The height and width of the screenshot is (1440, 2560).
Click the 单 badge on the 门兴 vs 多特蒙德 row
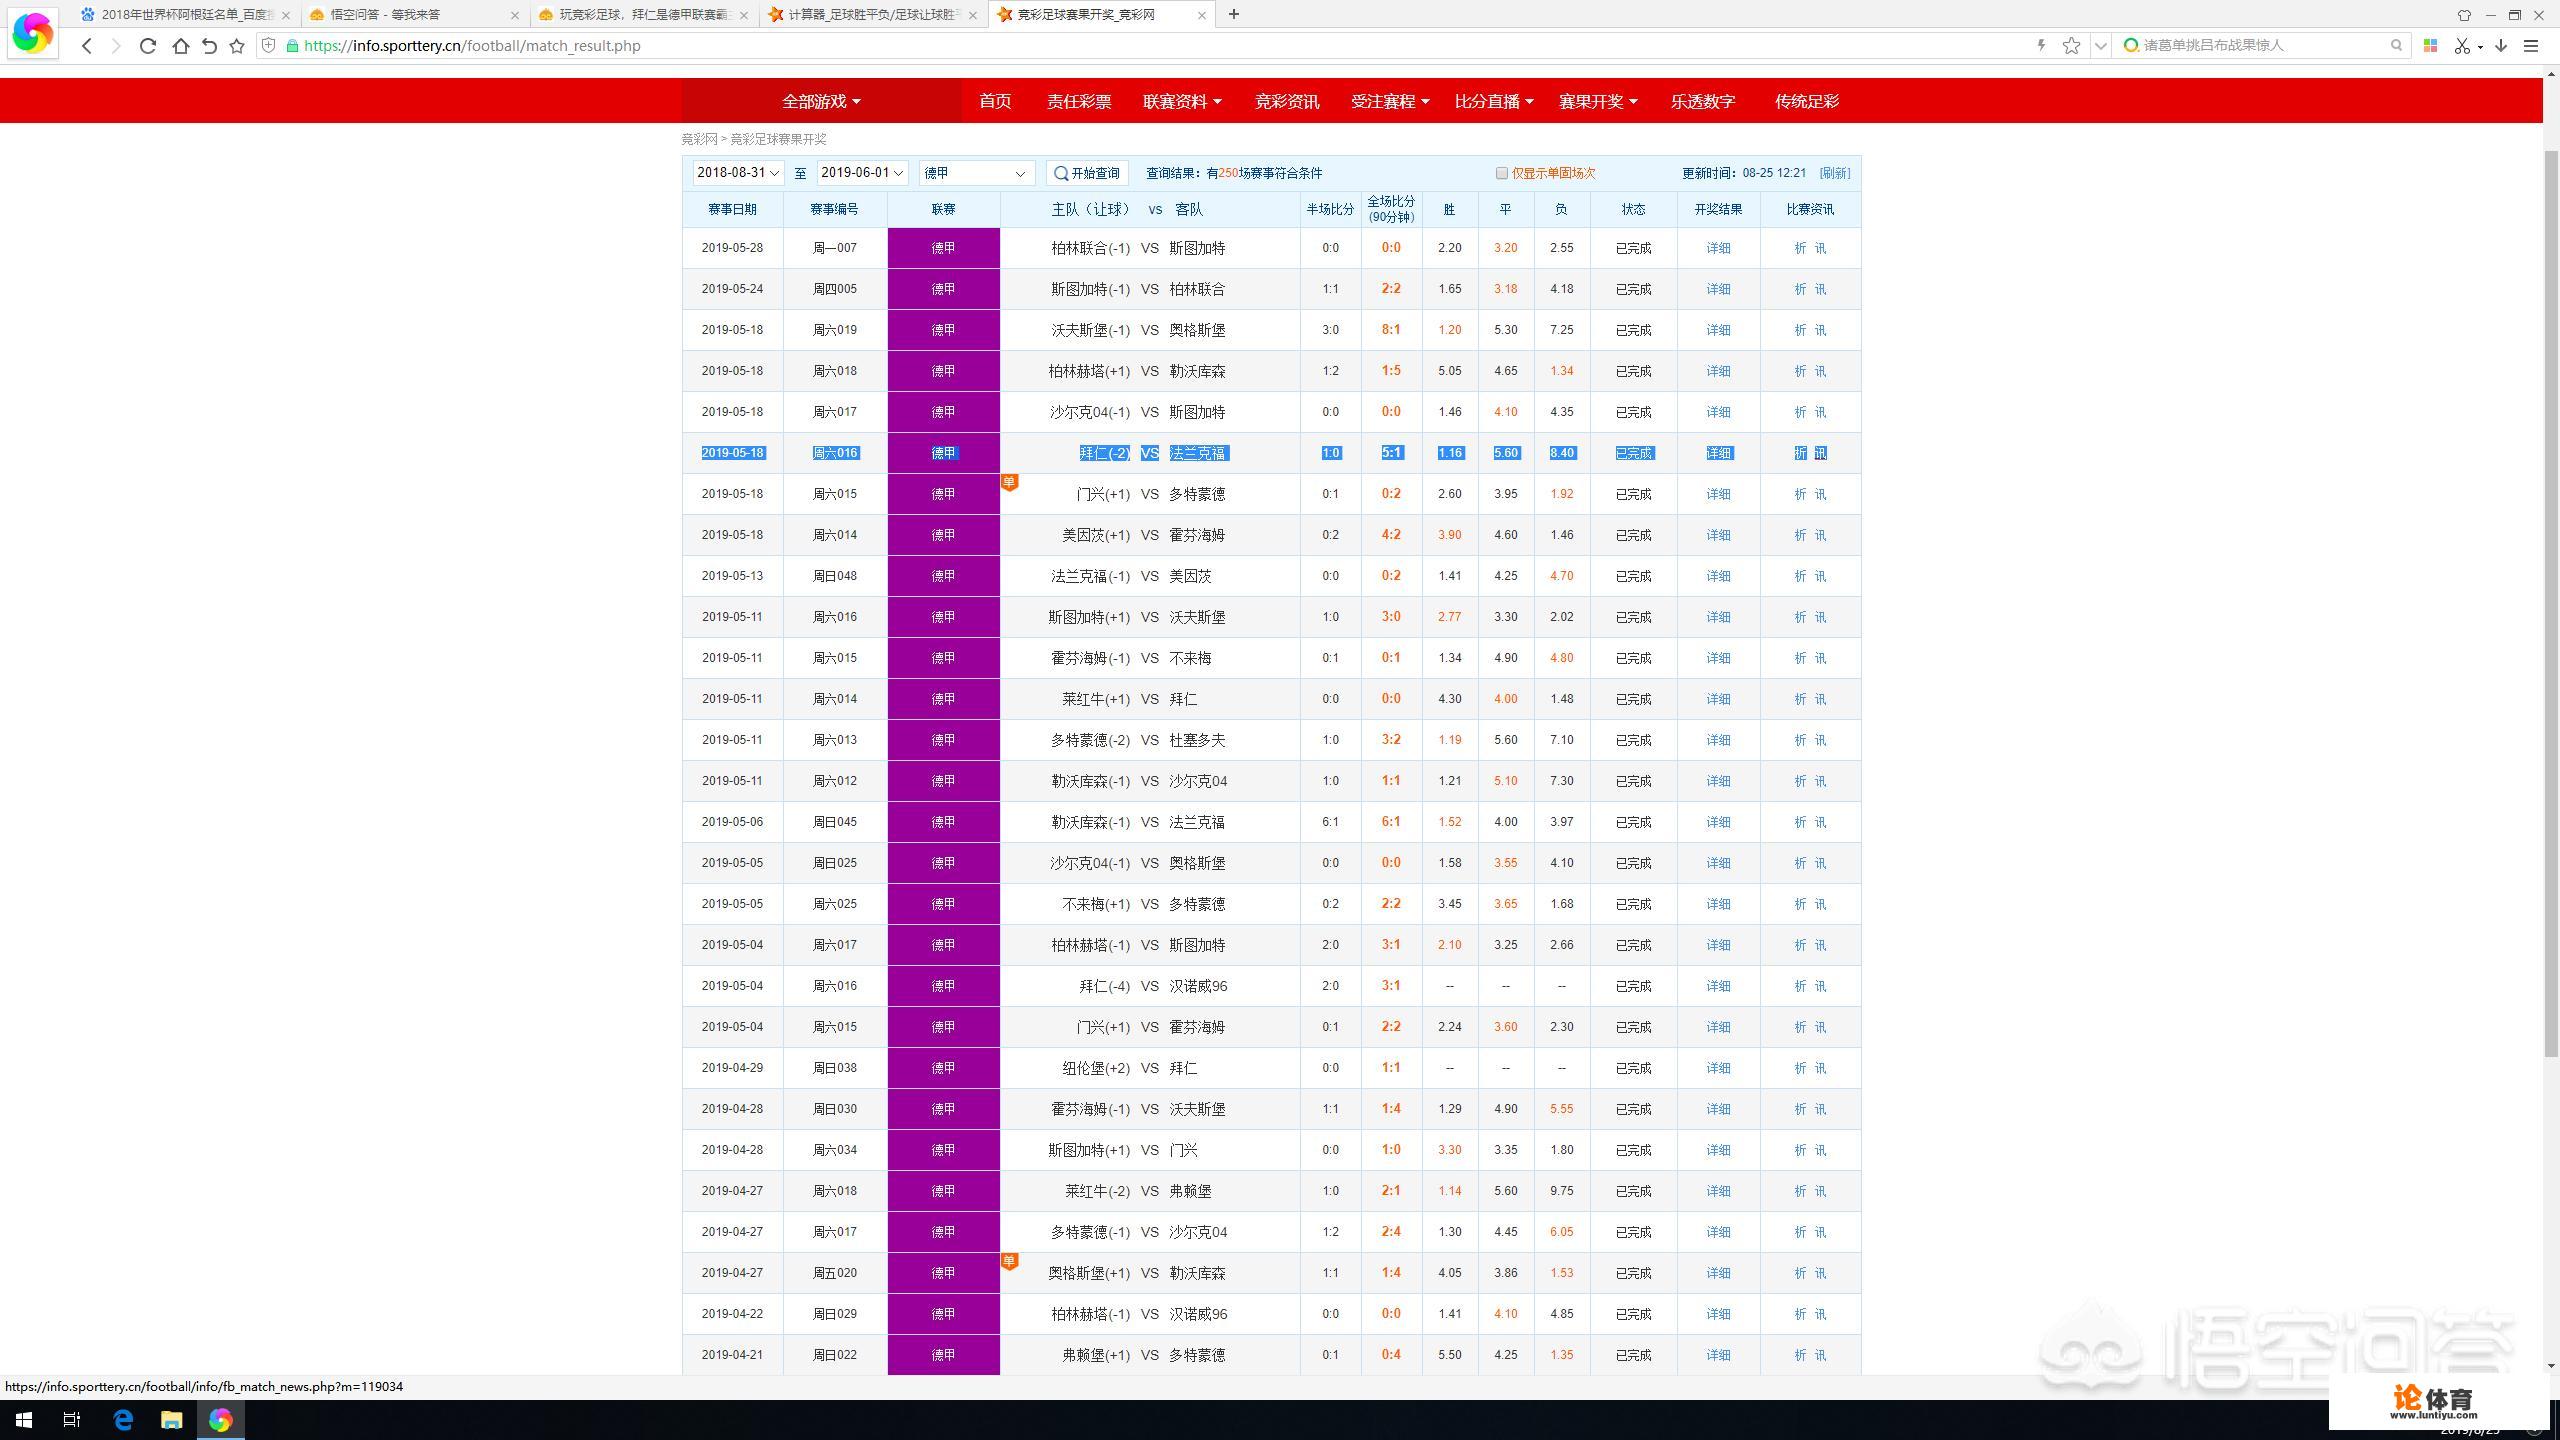click(x=1009, y=483)
